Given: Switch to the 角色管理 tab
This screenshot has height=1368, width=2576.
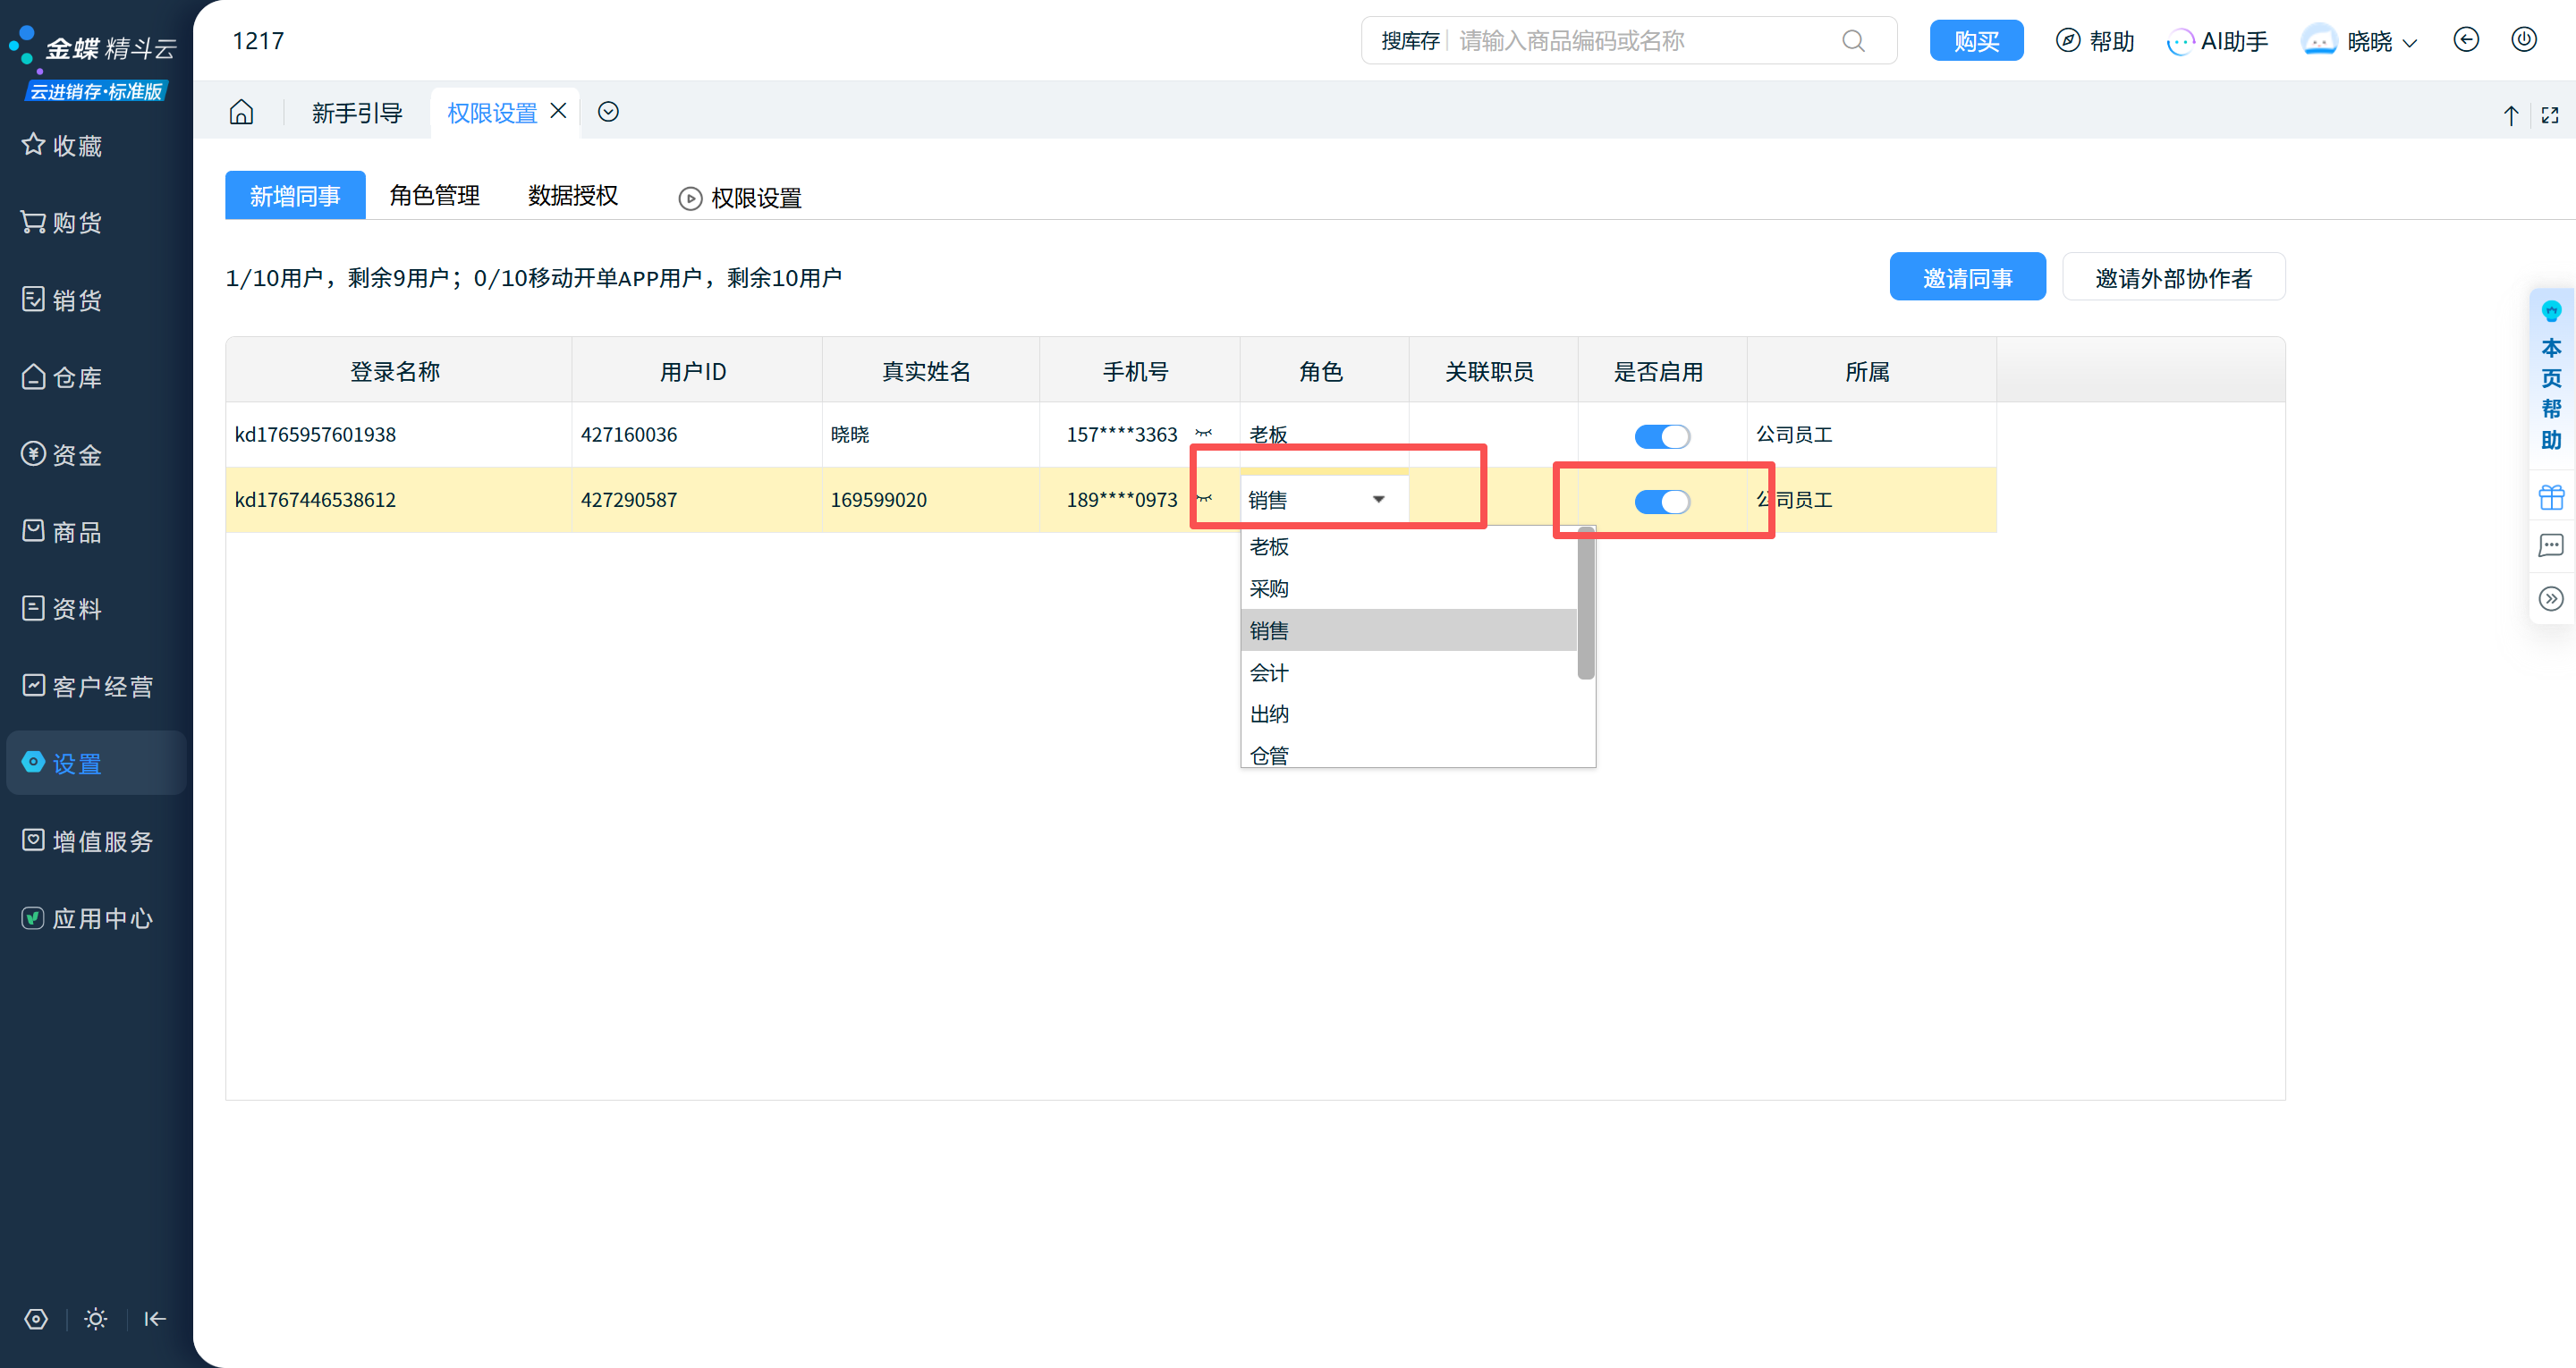Looking at the screenshot, I should pos(434,195).
